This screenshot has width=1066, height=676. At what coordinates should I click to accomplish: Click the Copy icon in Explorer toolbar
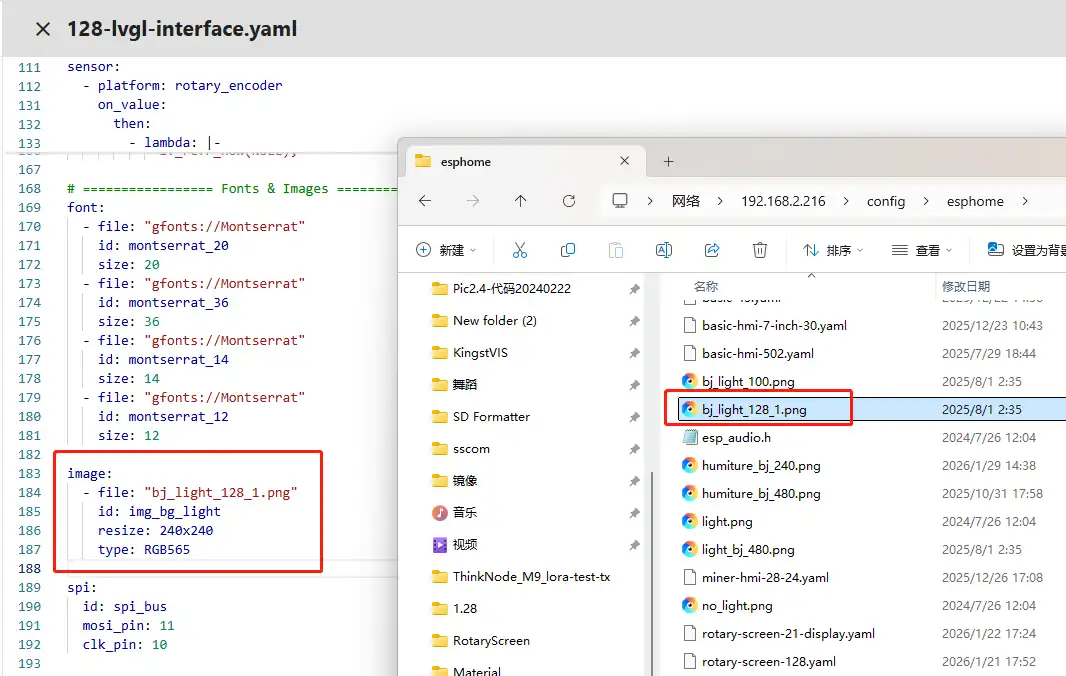tap(568, 250)
